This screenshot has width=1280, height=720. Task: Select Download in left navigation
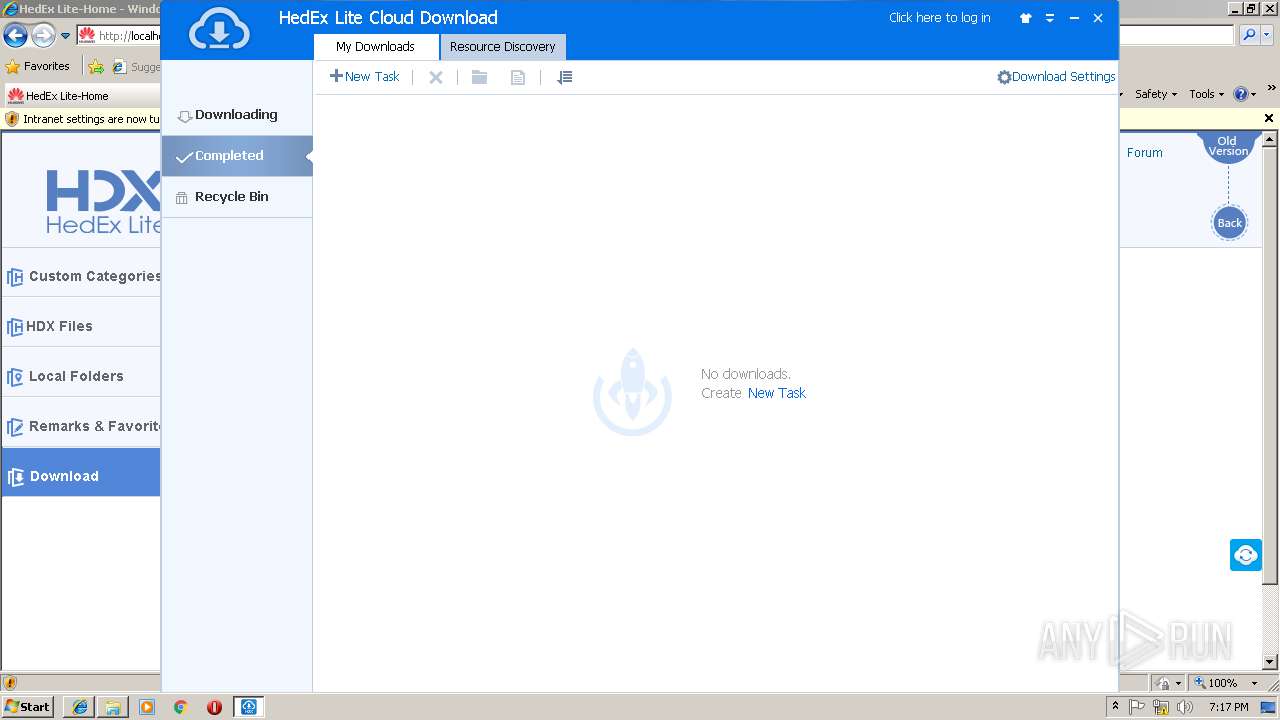[x=81, y=476]
